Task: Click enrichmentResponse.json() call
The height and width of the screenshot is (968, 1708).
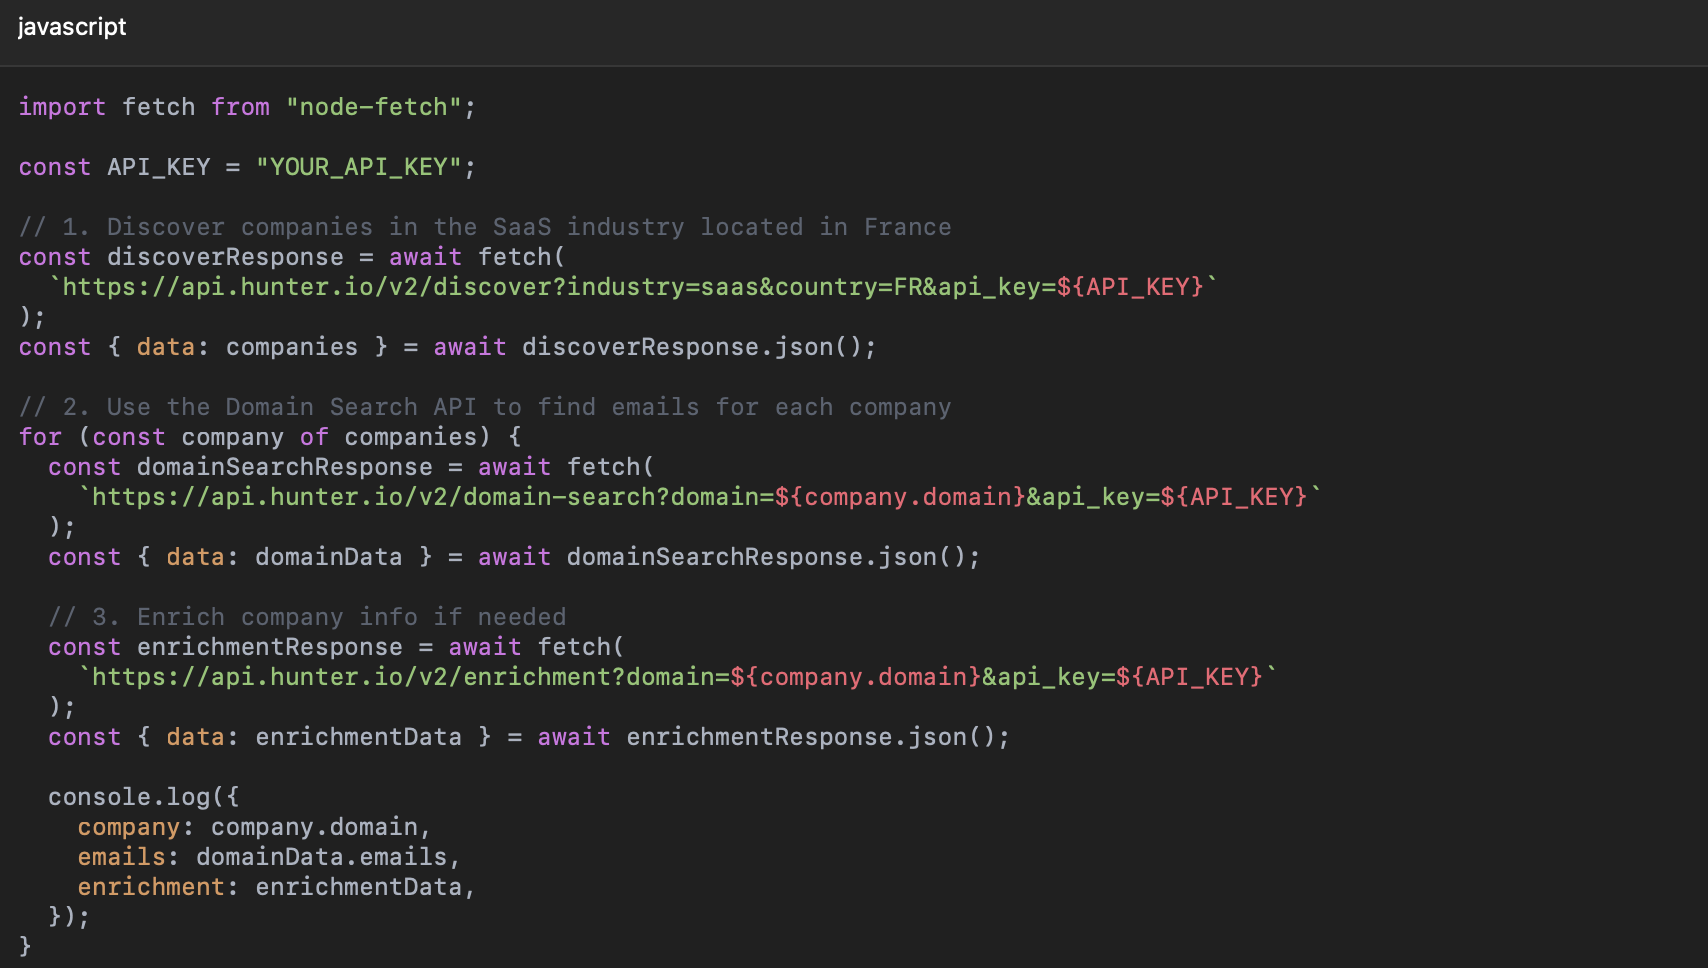Action: pyautogui.click(x=816, y=737)
